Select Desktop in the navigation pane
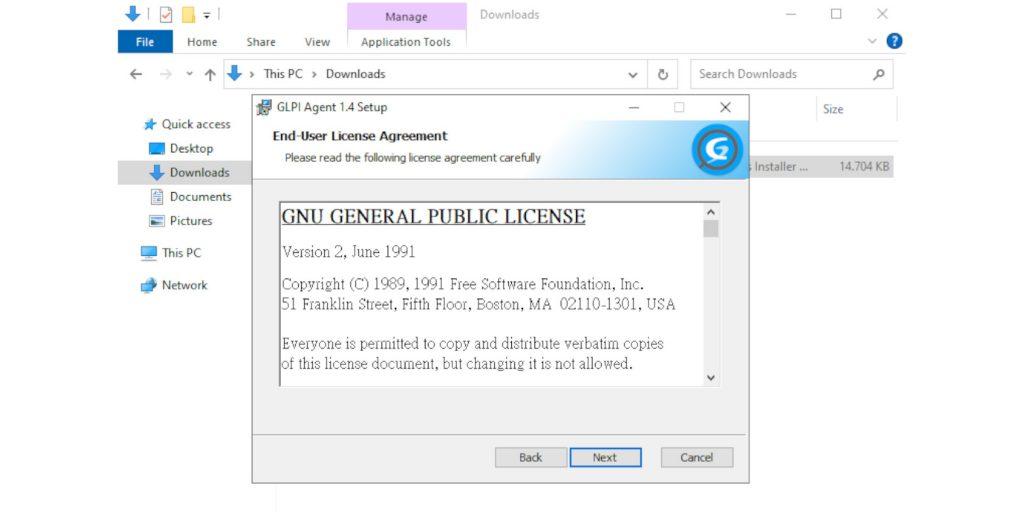This screenshot has width=1024, height=512. coord(181,148)
